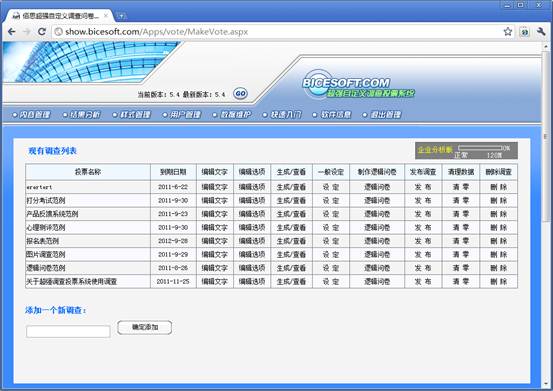The image size is (553, 391).
Task: Click 编辑文字 for erertert survey
Action: [x=214, y=187]
